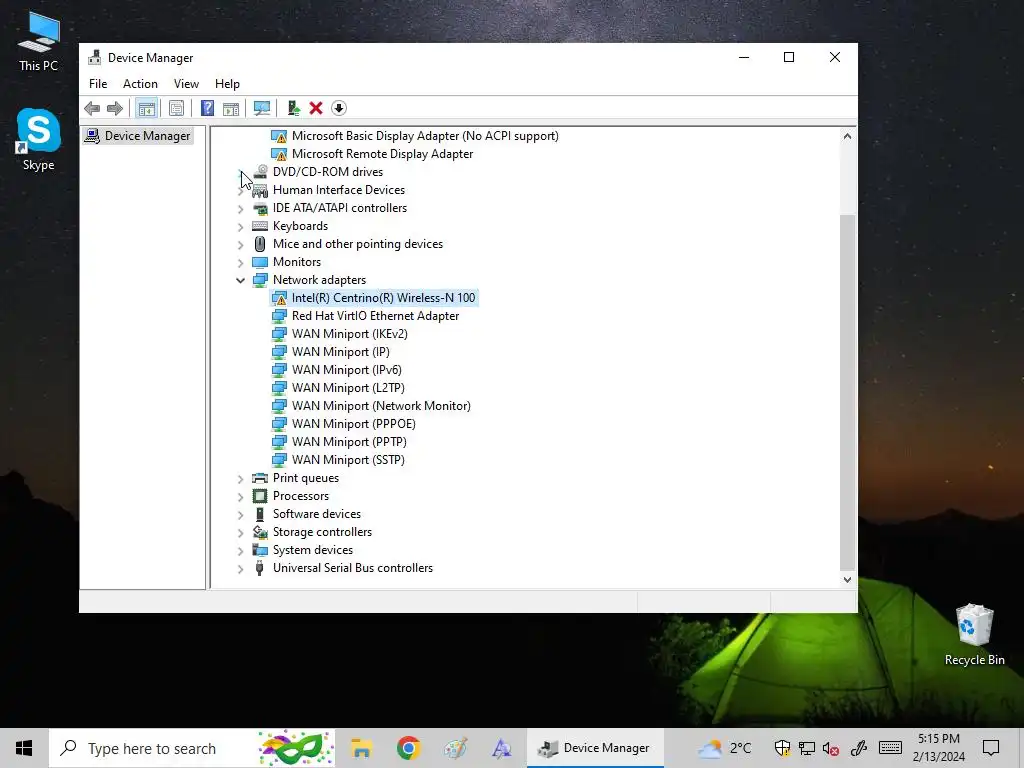1024x768 pixels.
Task: Click the Red Hat VirtIO Ethernet Adapter icon
Action: (279, 316)
